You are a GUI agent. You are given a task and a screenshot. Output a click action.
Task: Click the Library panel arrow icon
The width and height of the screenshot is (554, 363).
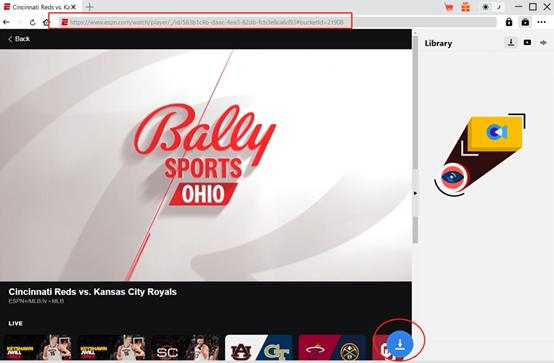click(x=543, y=43)
